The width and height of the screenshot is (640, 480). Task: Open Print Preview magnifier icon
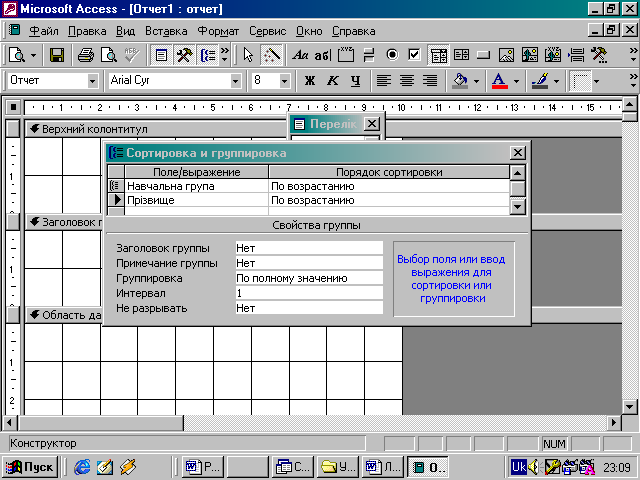click(109, 55)
